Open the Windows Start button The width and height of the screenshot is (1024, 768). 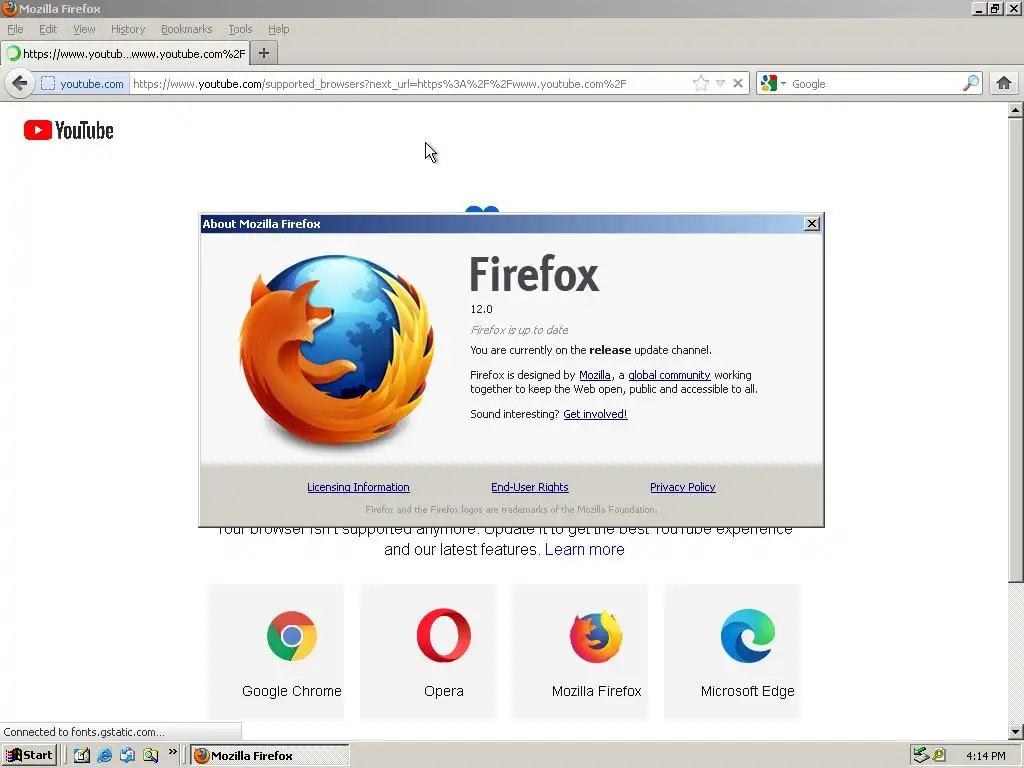tap(29, 756)
